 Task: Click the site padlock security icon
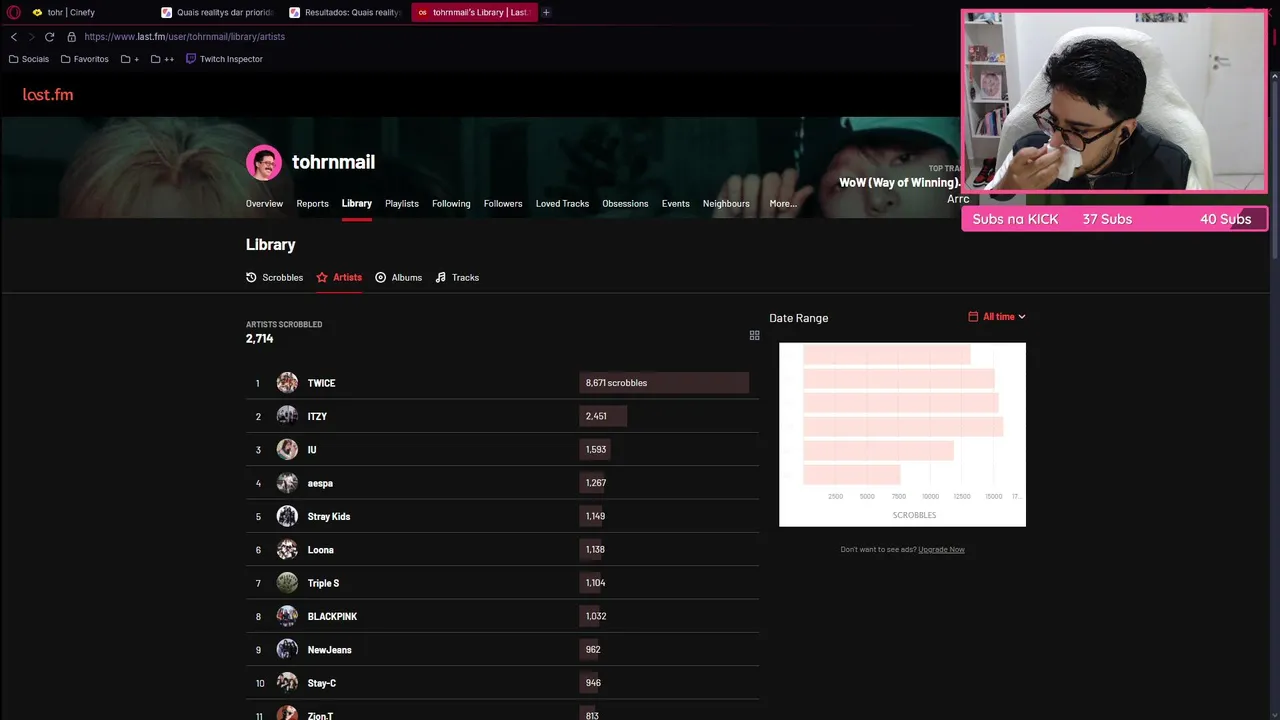[72, 37]
